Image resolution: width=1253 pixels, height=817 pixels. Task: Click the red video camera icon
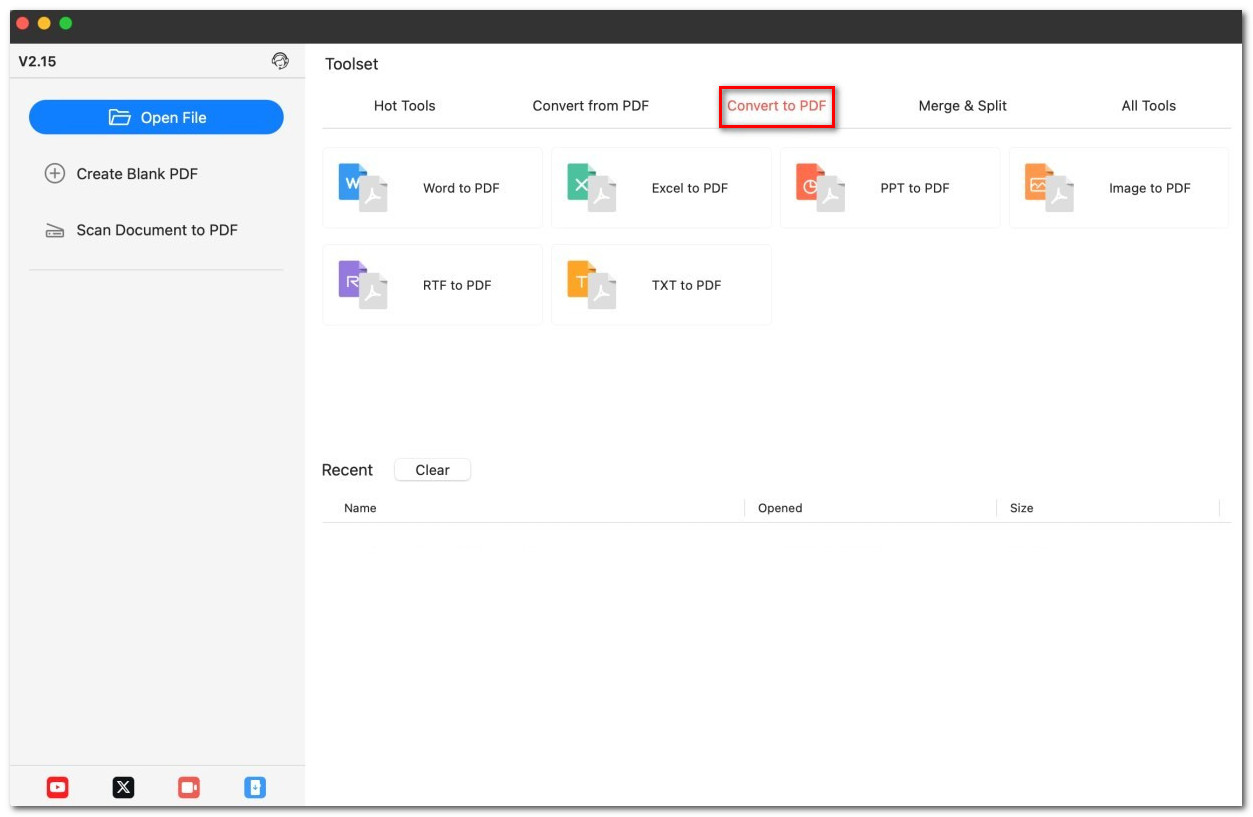coord(189,788)
